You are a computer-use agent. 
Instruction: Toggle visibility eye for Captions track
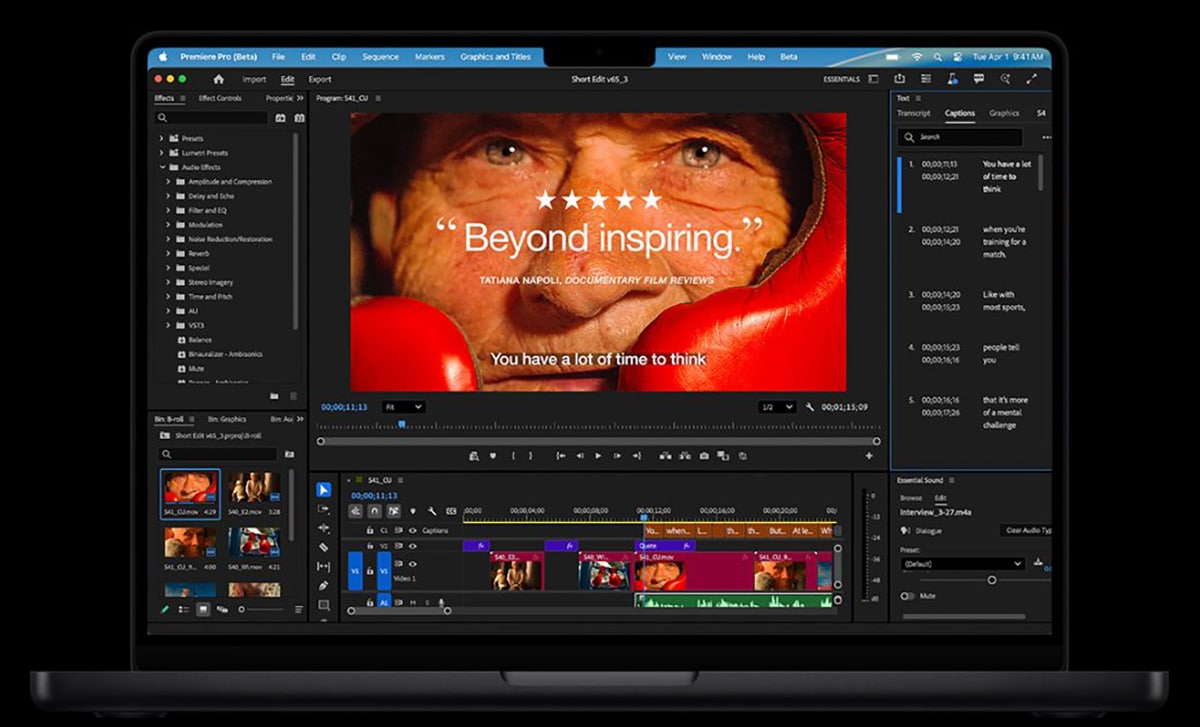coord(412,531)
